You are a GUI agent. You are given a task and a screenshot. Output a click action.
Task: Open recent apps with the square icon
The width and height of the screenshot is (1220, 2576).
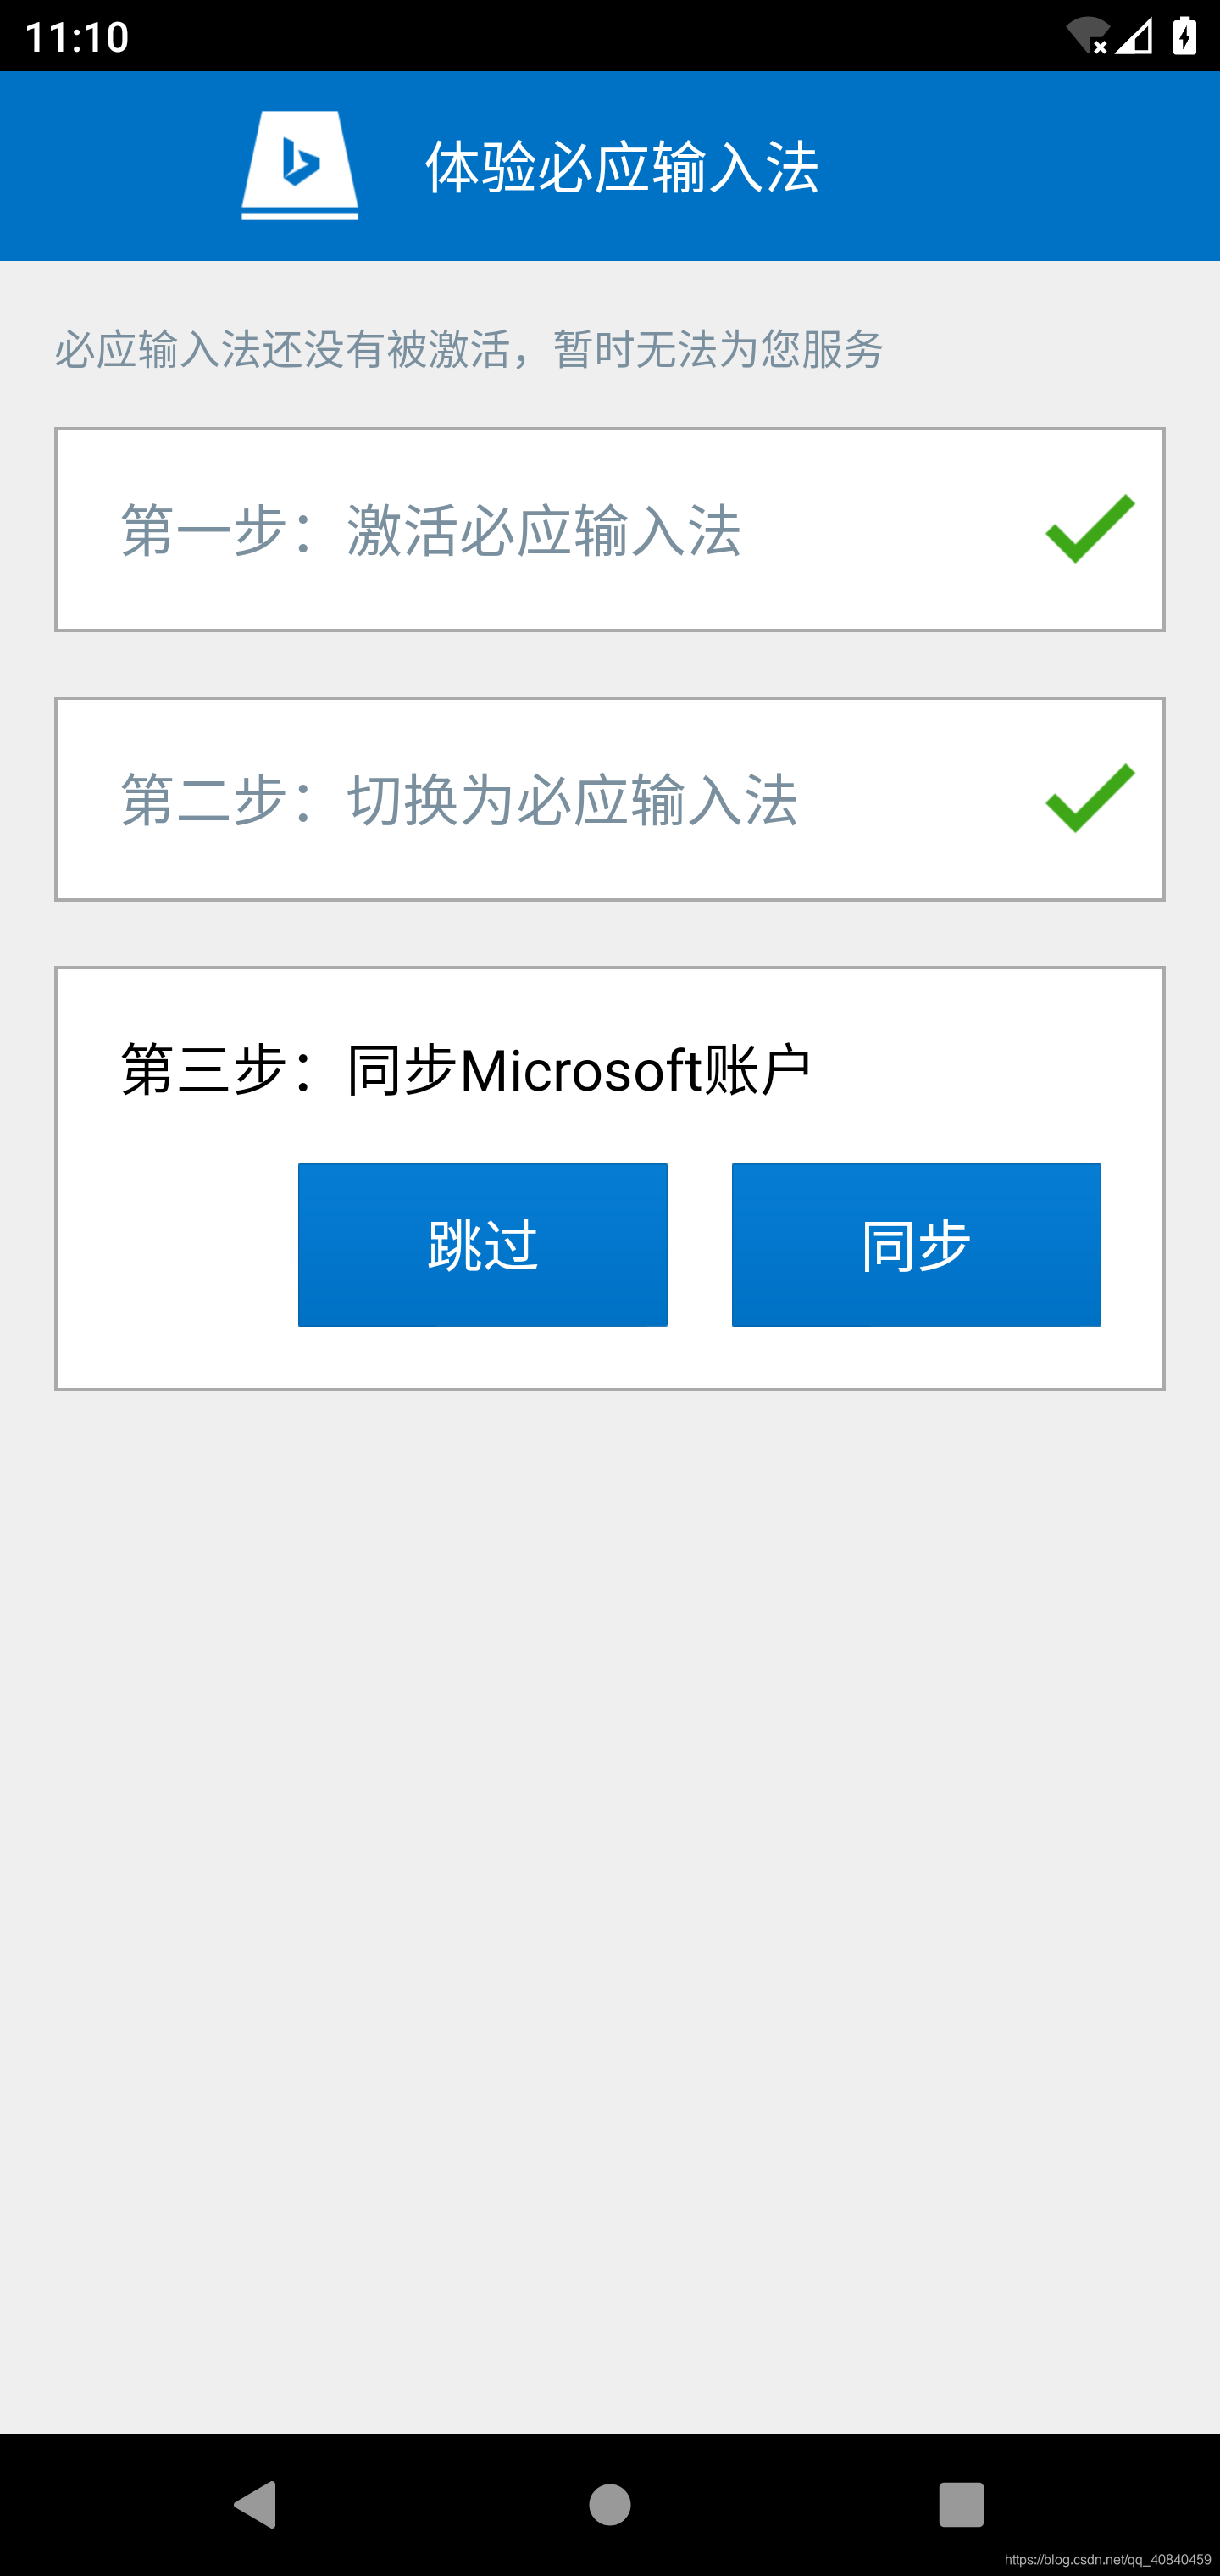click(x=961, y=2504)
